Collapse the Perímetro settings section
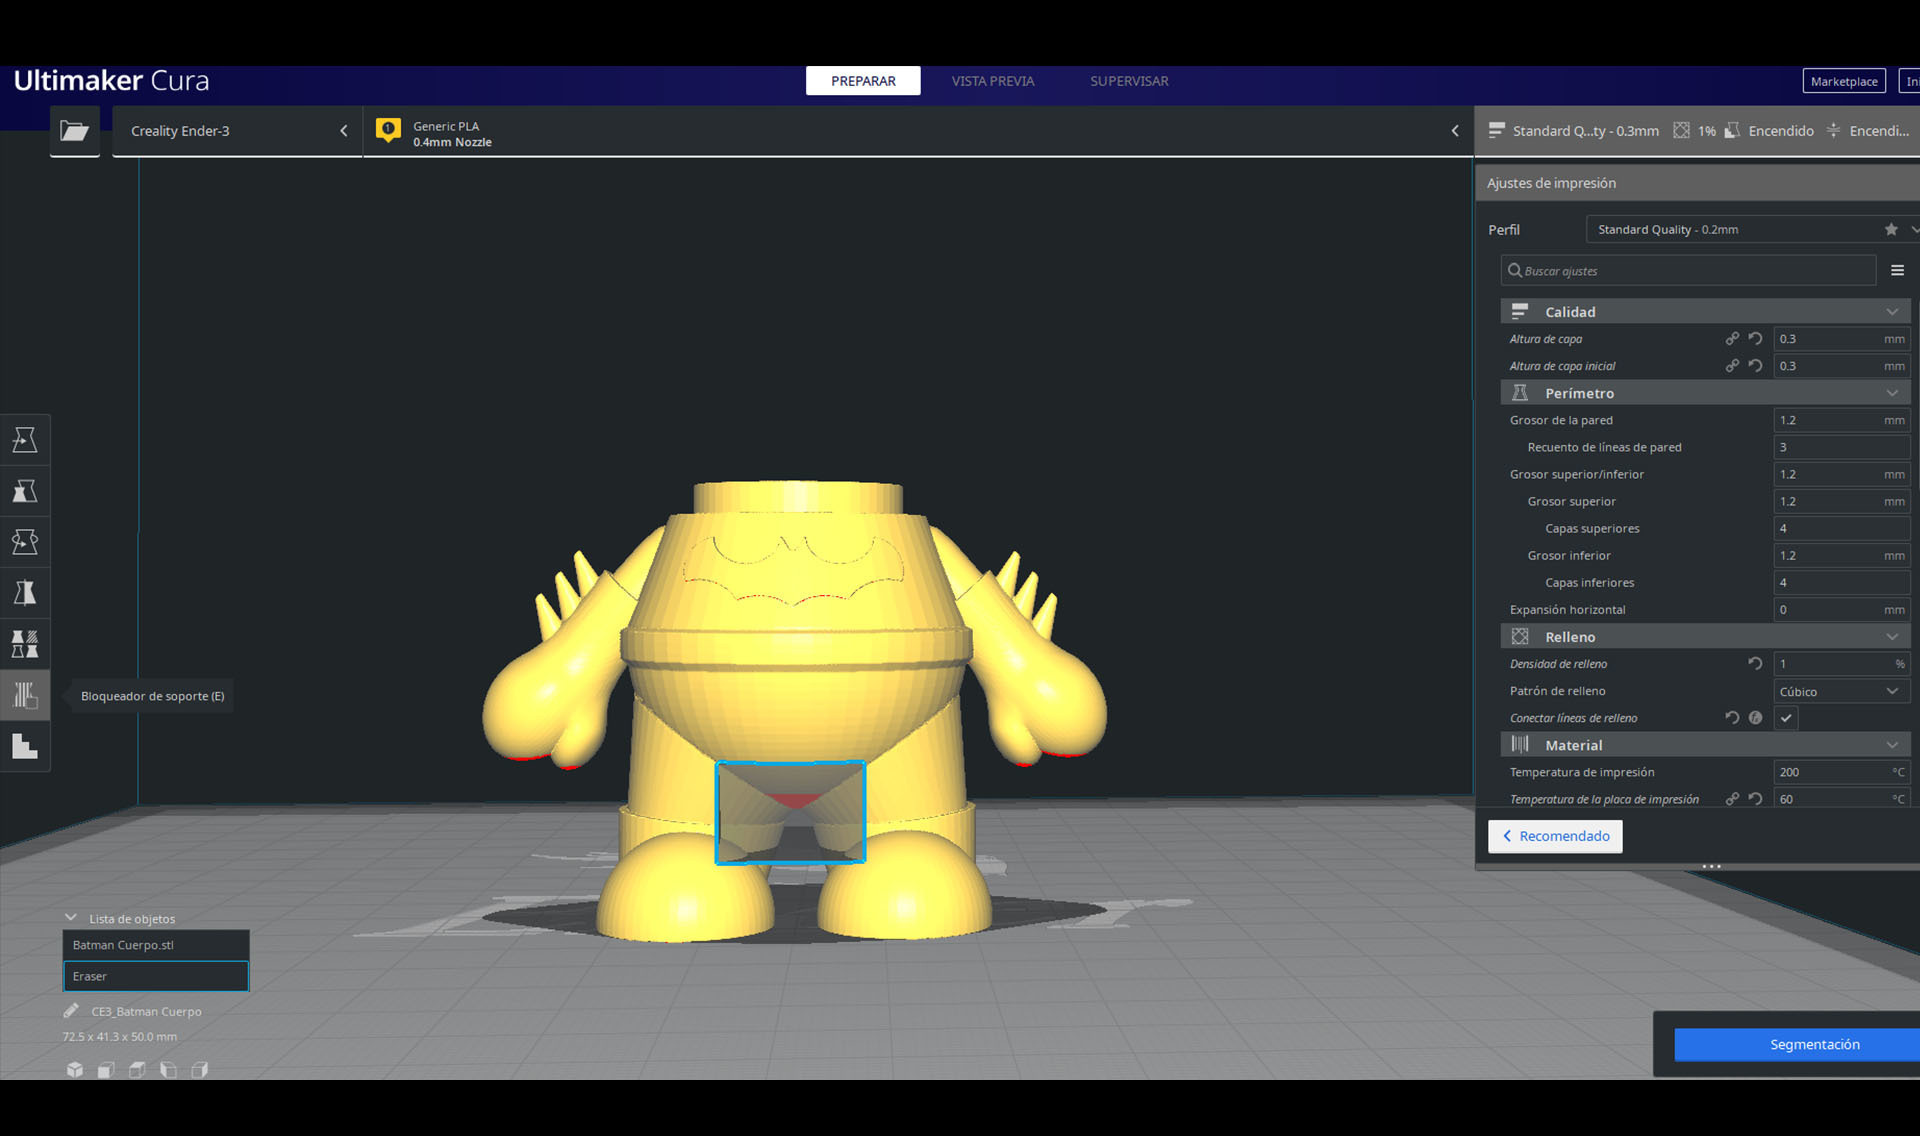The height and width of the screenshot is (1136, 1920). (x=1705, y=393)
